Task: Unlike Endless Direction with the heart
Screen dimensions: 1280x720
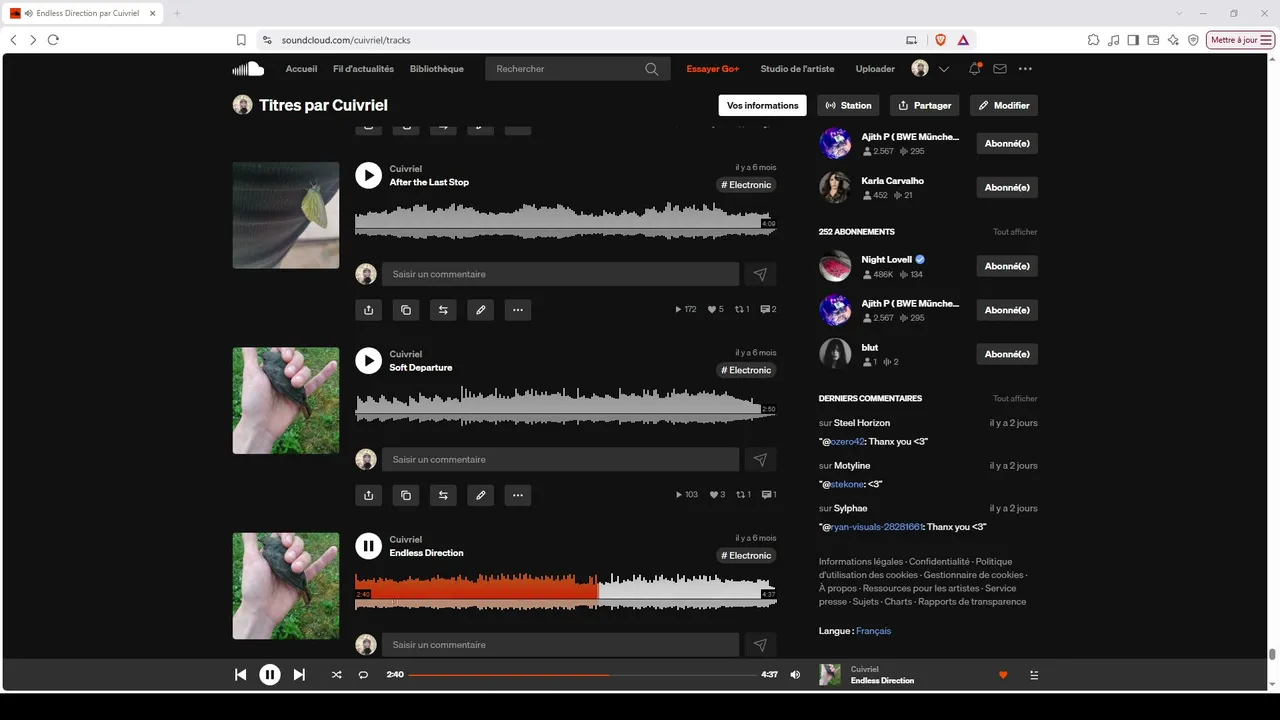Action: (x=1003, y=675)
